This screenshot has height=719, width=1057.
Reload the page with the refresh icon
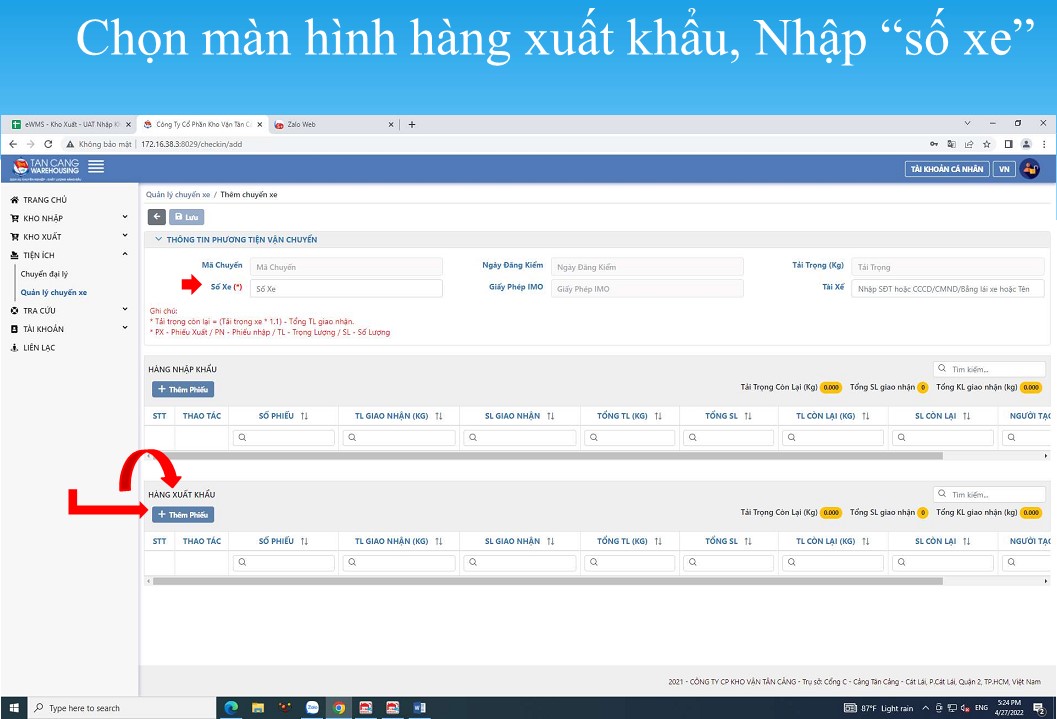pos(47,144)
